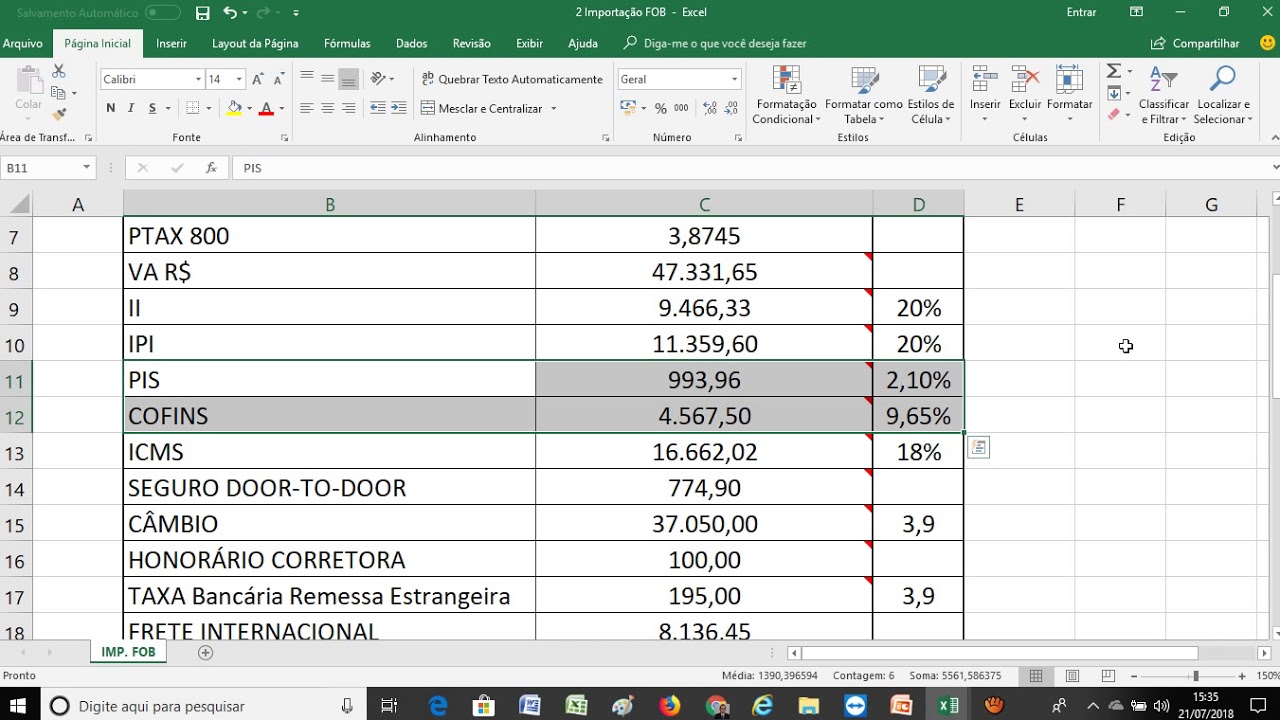Select the IMP. FOB sheet tab

pos(128,652)
